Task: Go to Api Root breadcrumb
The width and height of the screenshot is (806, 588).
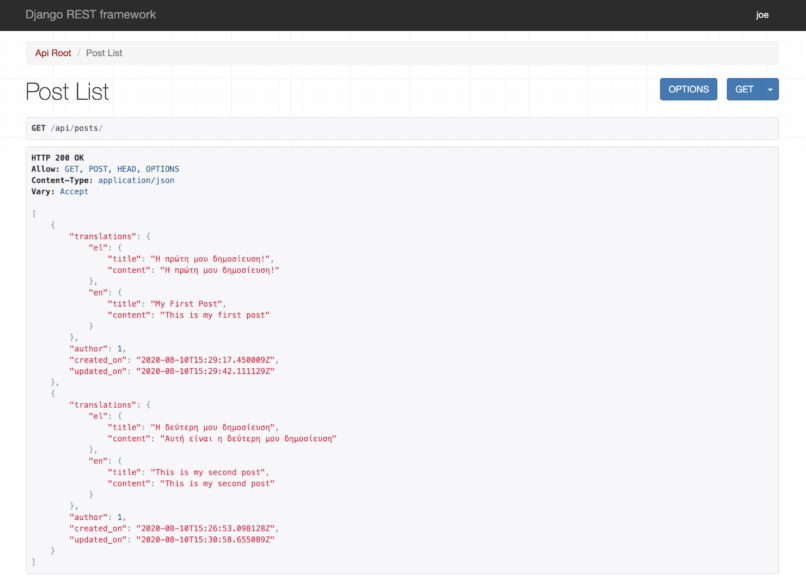Action: point(53,53)
